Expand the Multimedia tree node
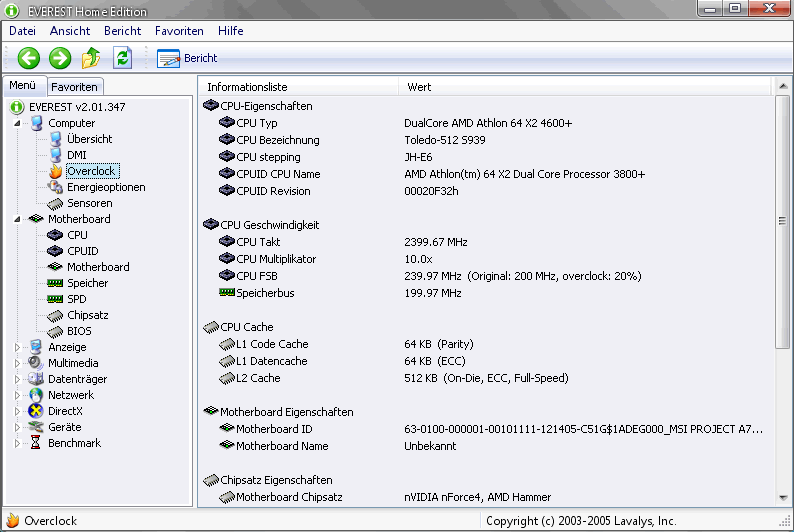Viewport: 794px width, 532px height. click(x=17, y=363)
